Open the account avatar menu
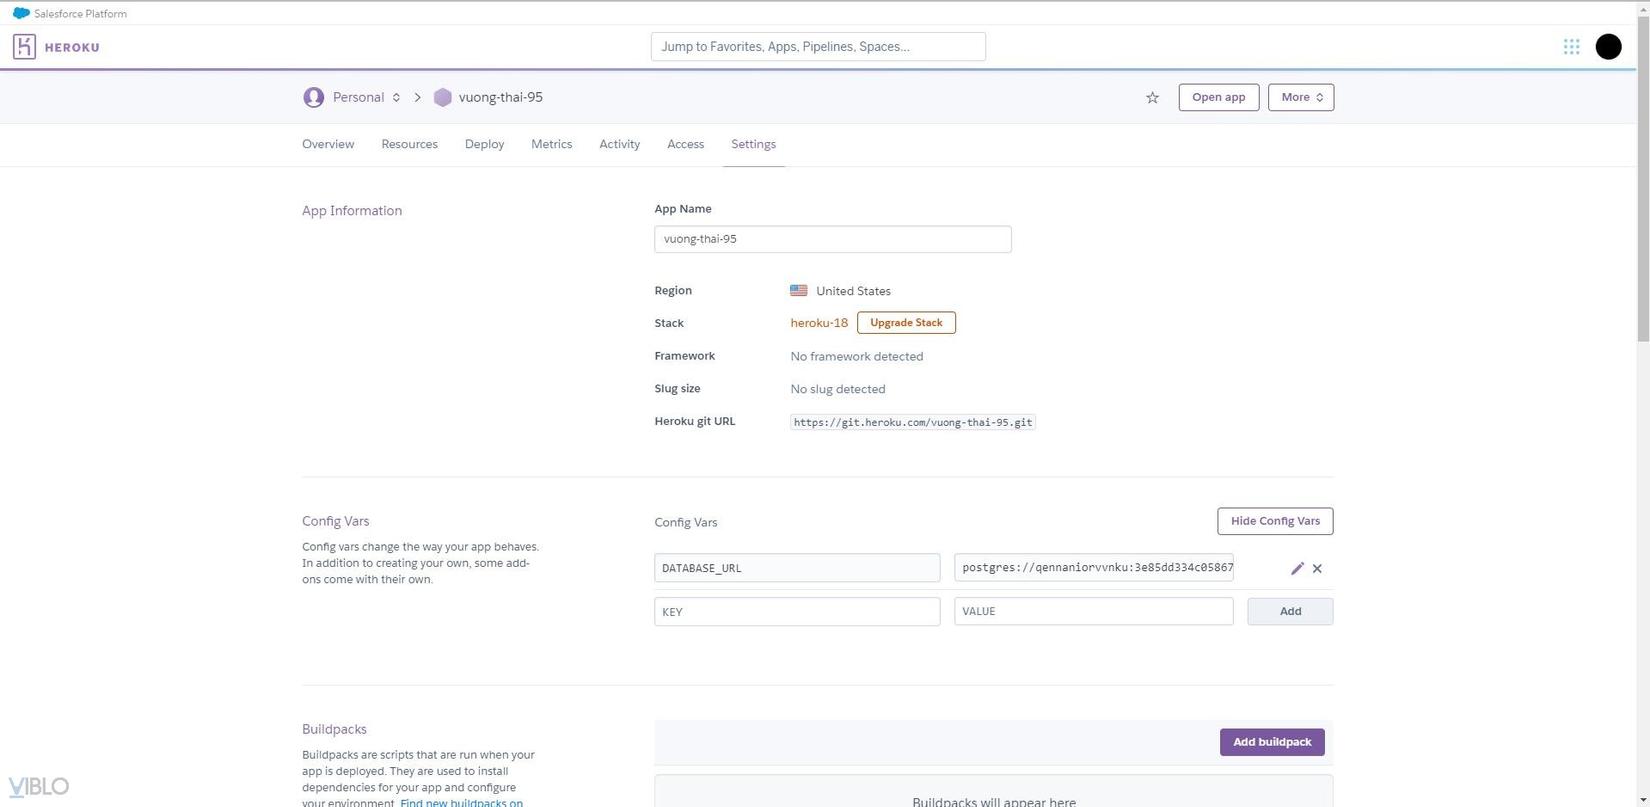The width and height of the screenshot is (1650, 807). [1608, 47]
